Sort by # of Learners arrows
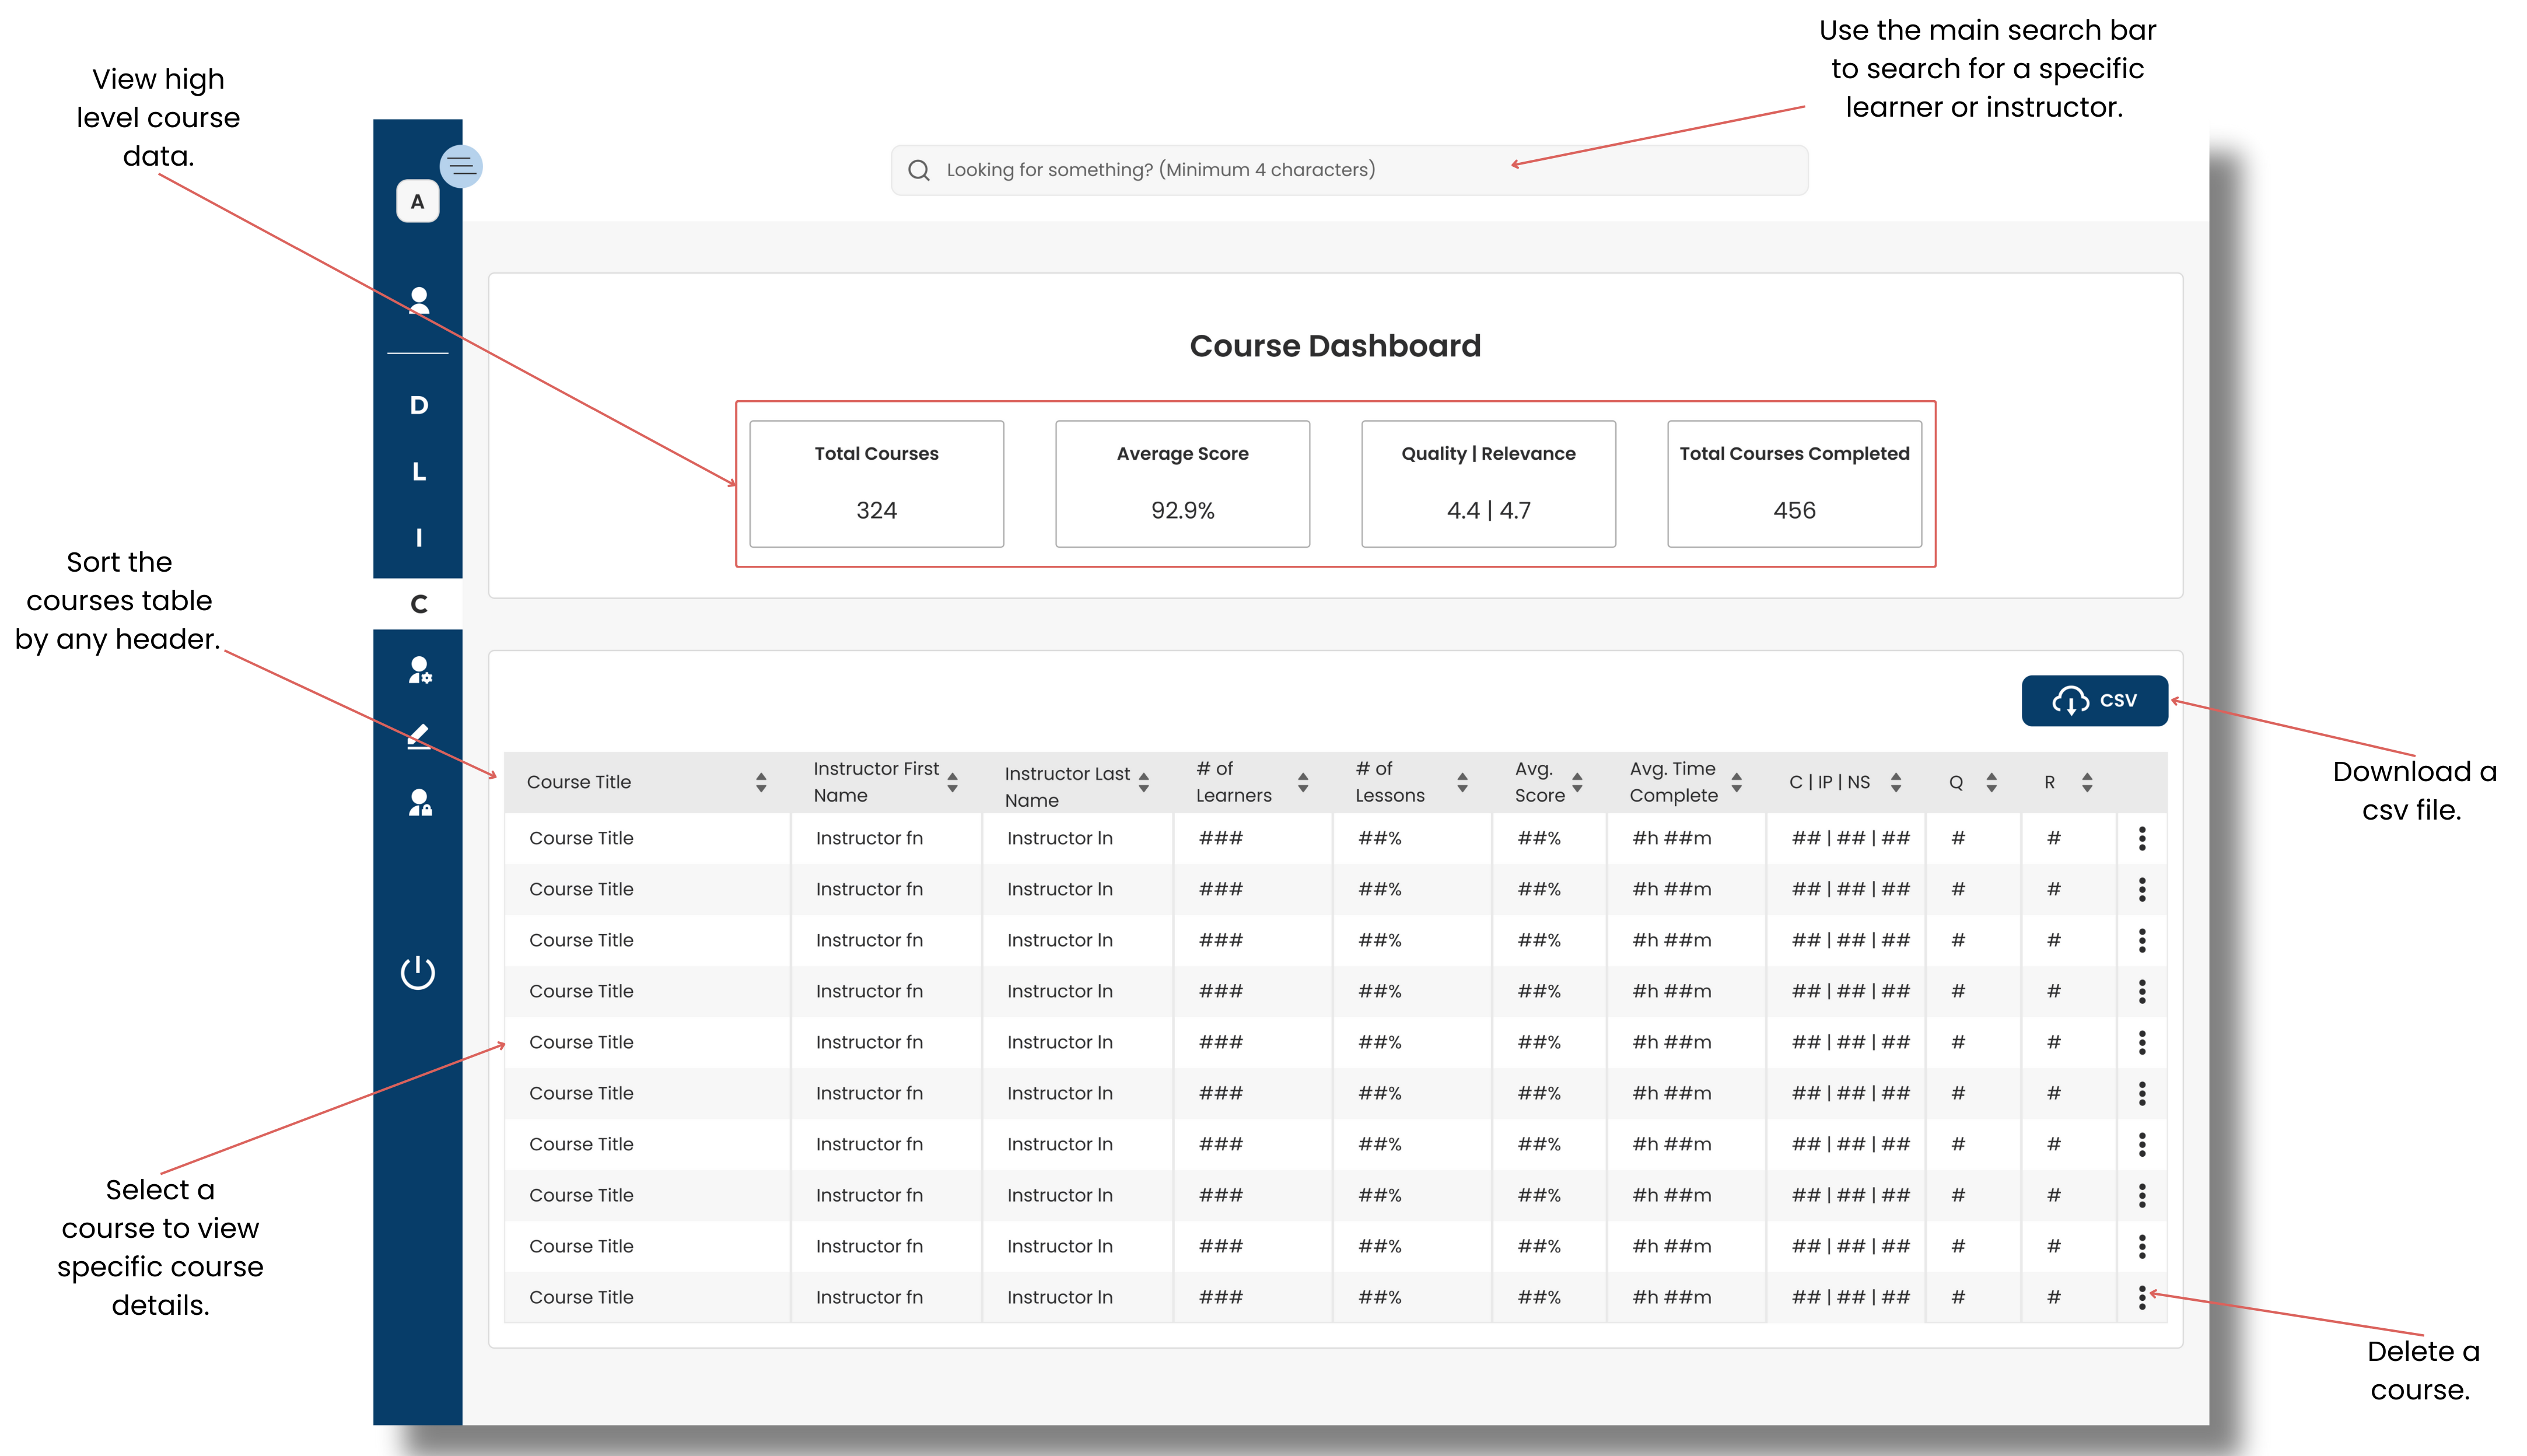2527x1456 pixels. [1303, 782]
